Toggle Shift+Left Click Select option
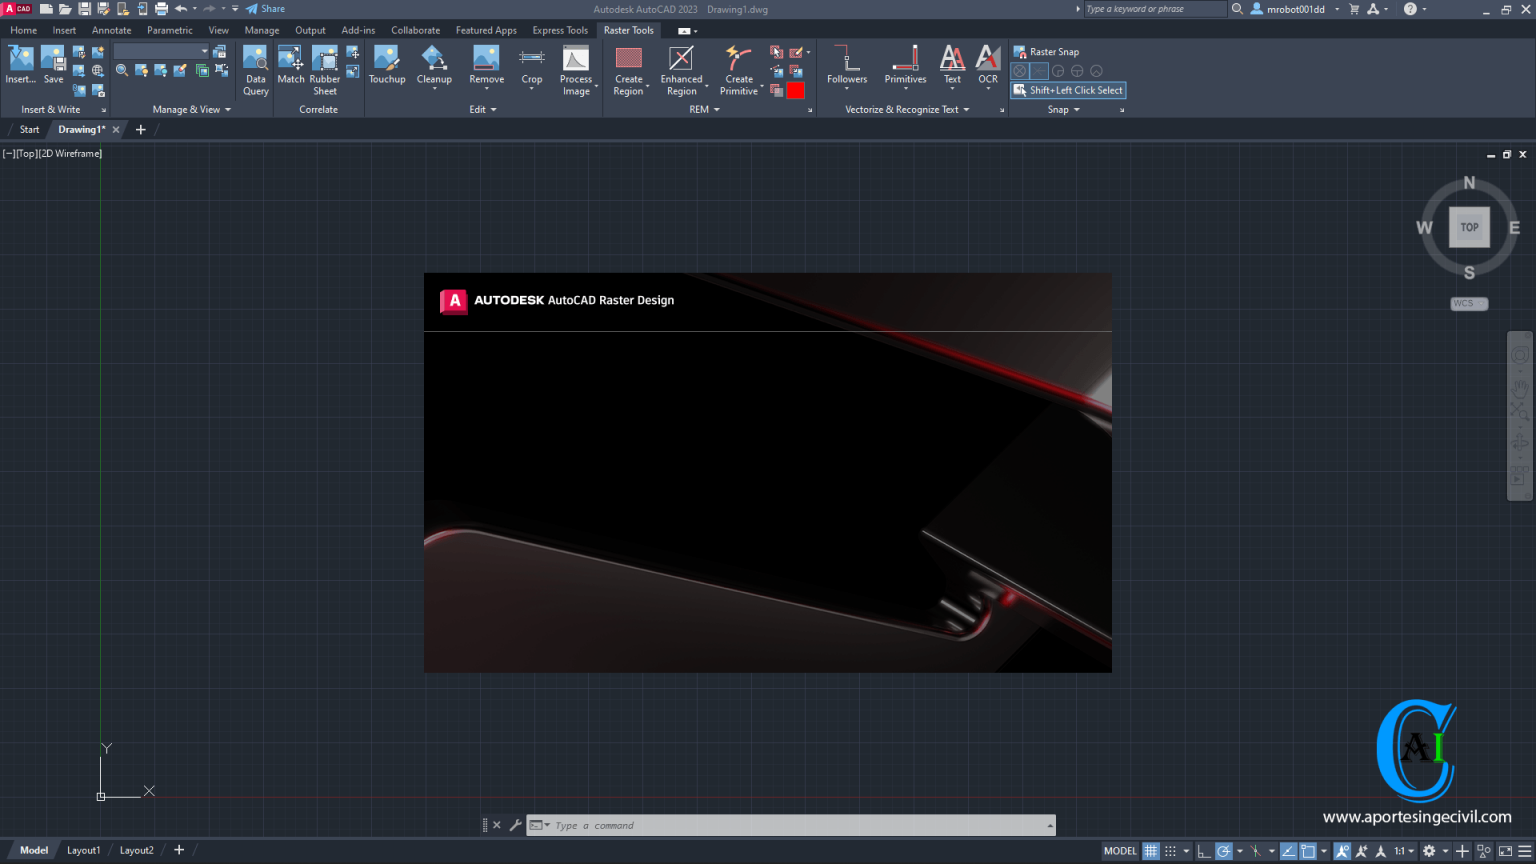 tap(1068, 90)
